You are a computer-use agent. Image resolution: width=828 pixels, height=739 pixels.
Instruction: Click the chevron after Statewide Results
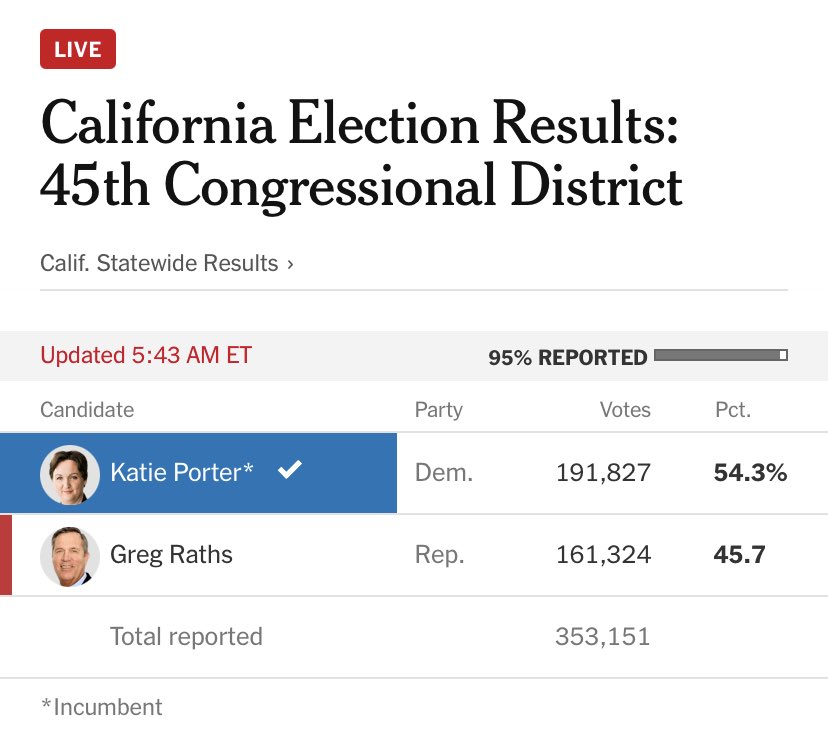290,264
